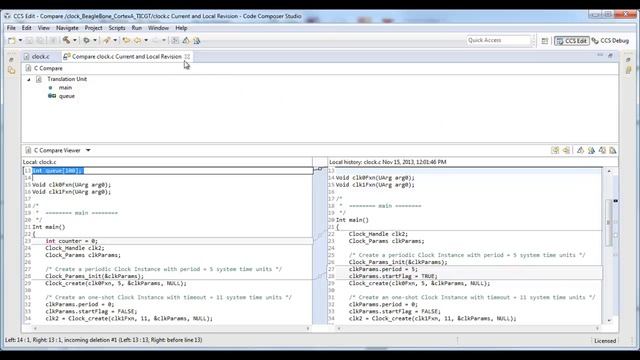Click the Forward navigation arrow icon
Screen dimensions: 640x360
click(156, 40)
